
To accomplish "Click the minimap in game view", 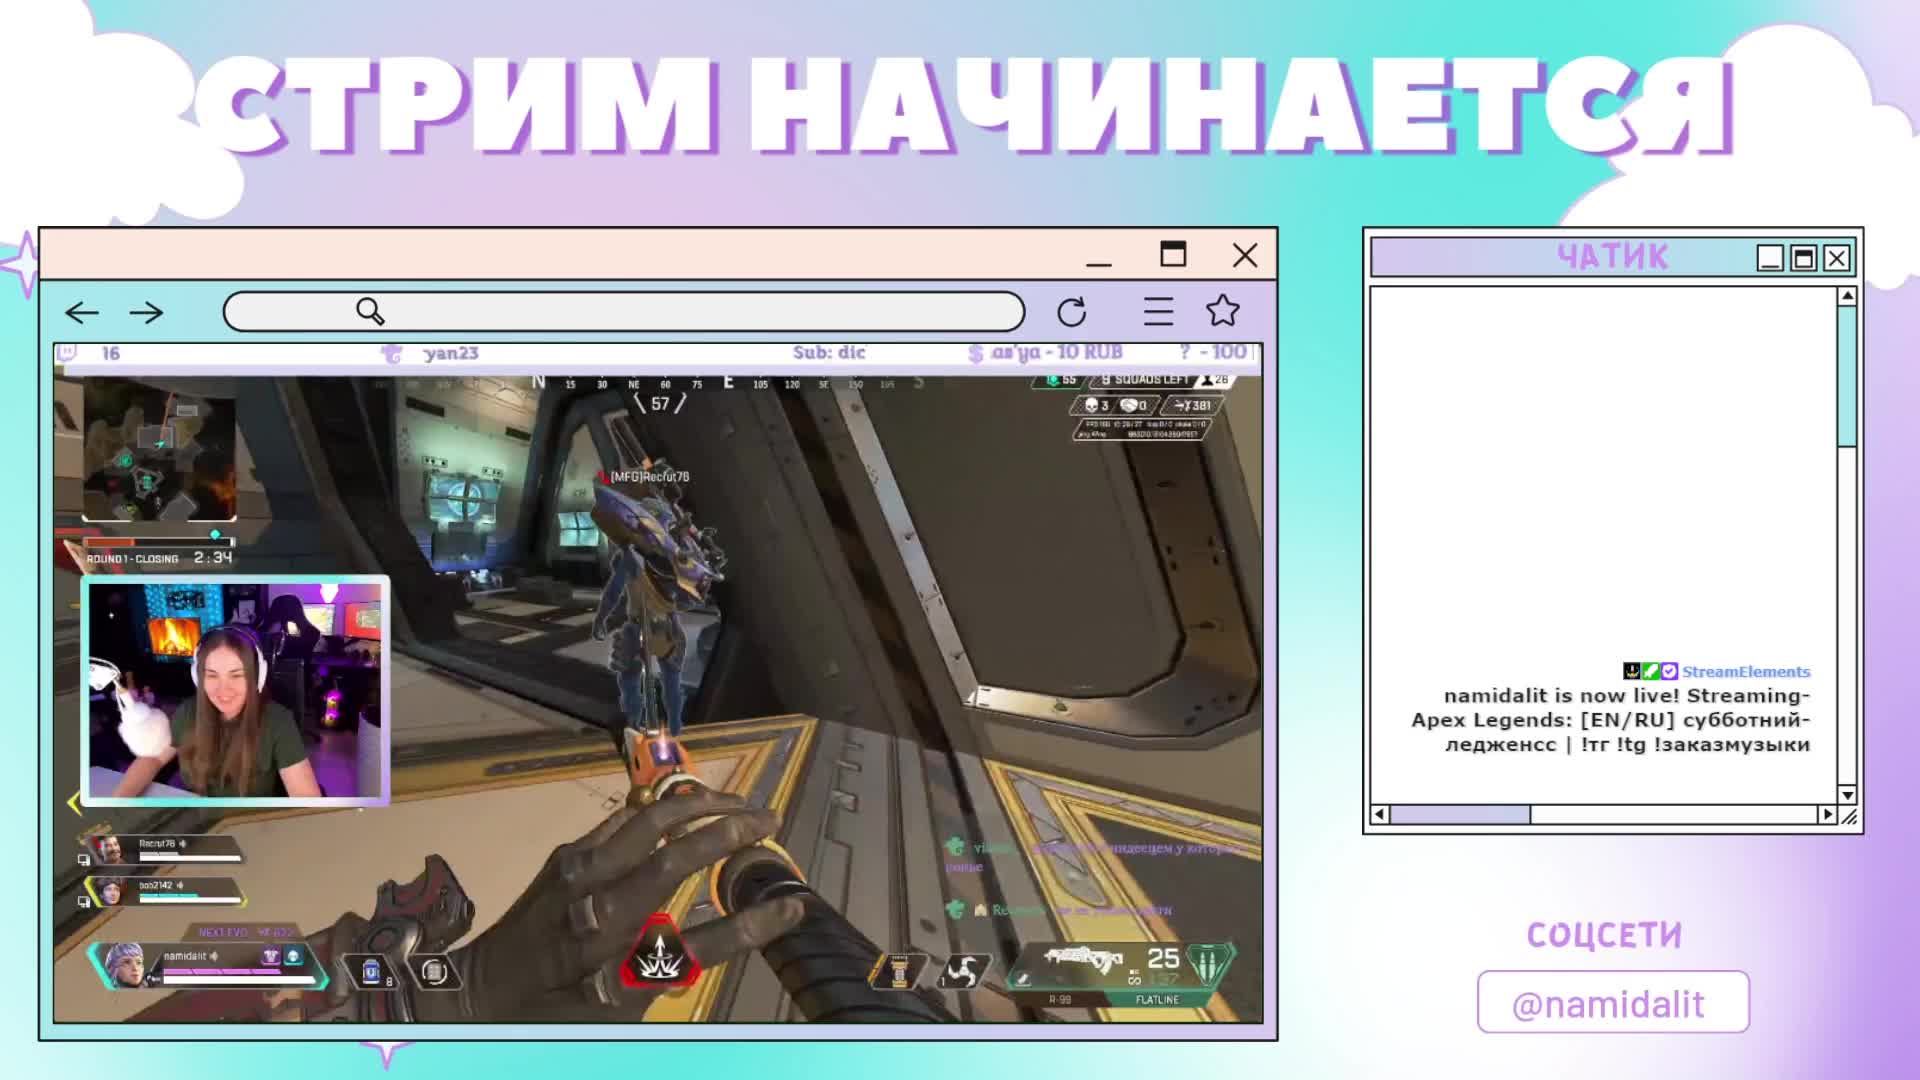I will click(x=160, y=450).
